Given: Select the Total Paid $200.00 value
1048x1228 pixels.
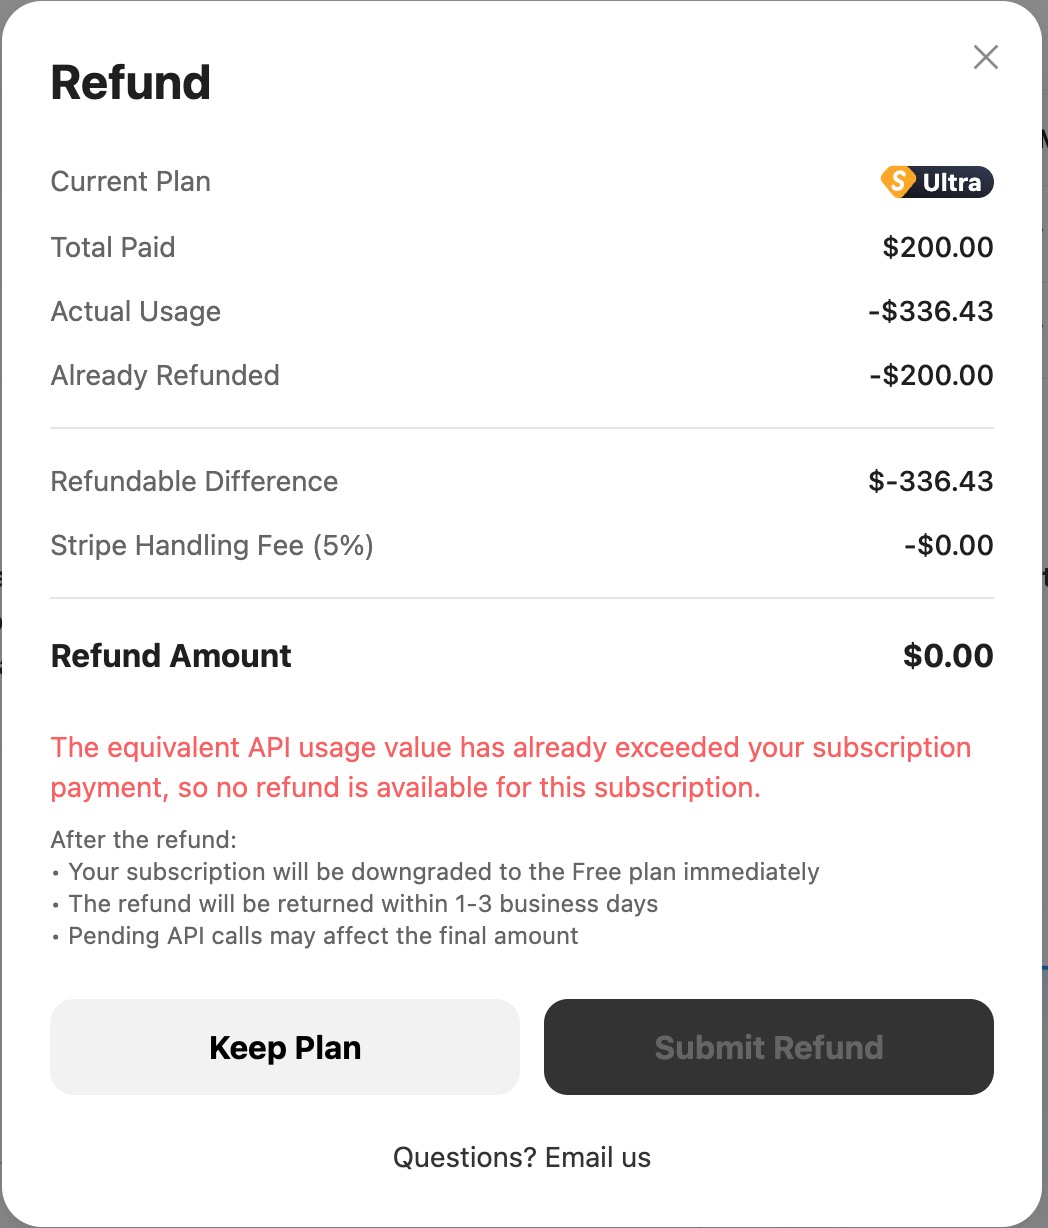Looking at the screenshot, I should coord(937,247).
